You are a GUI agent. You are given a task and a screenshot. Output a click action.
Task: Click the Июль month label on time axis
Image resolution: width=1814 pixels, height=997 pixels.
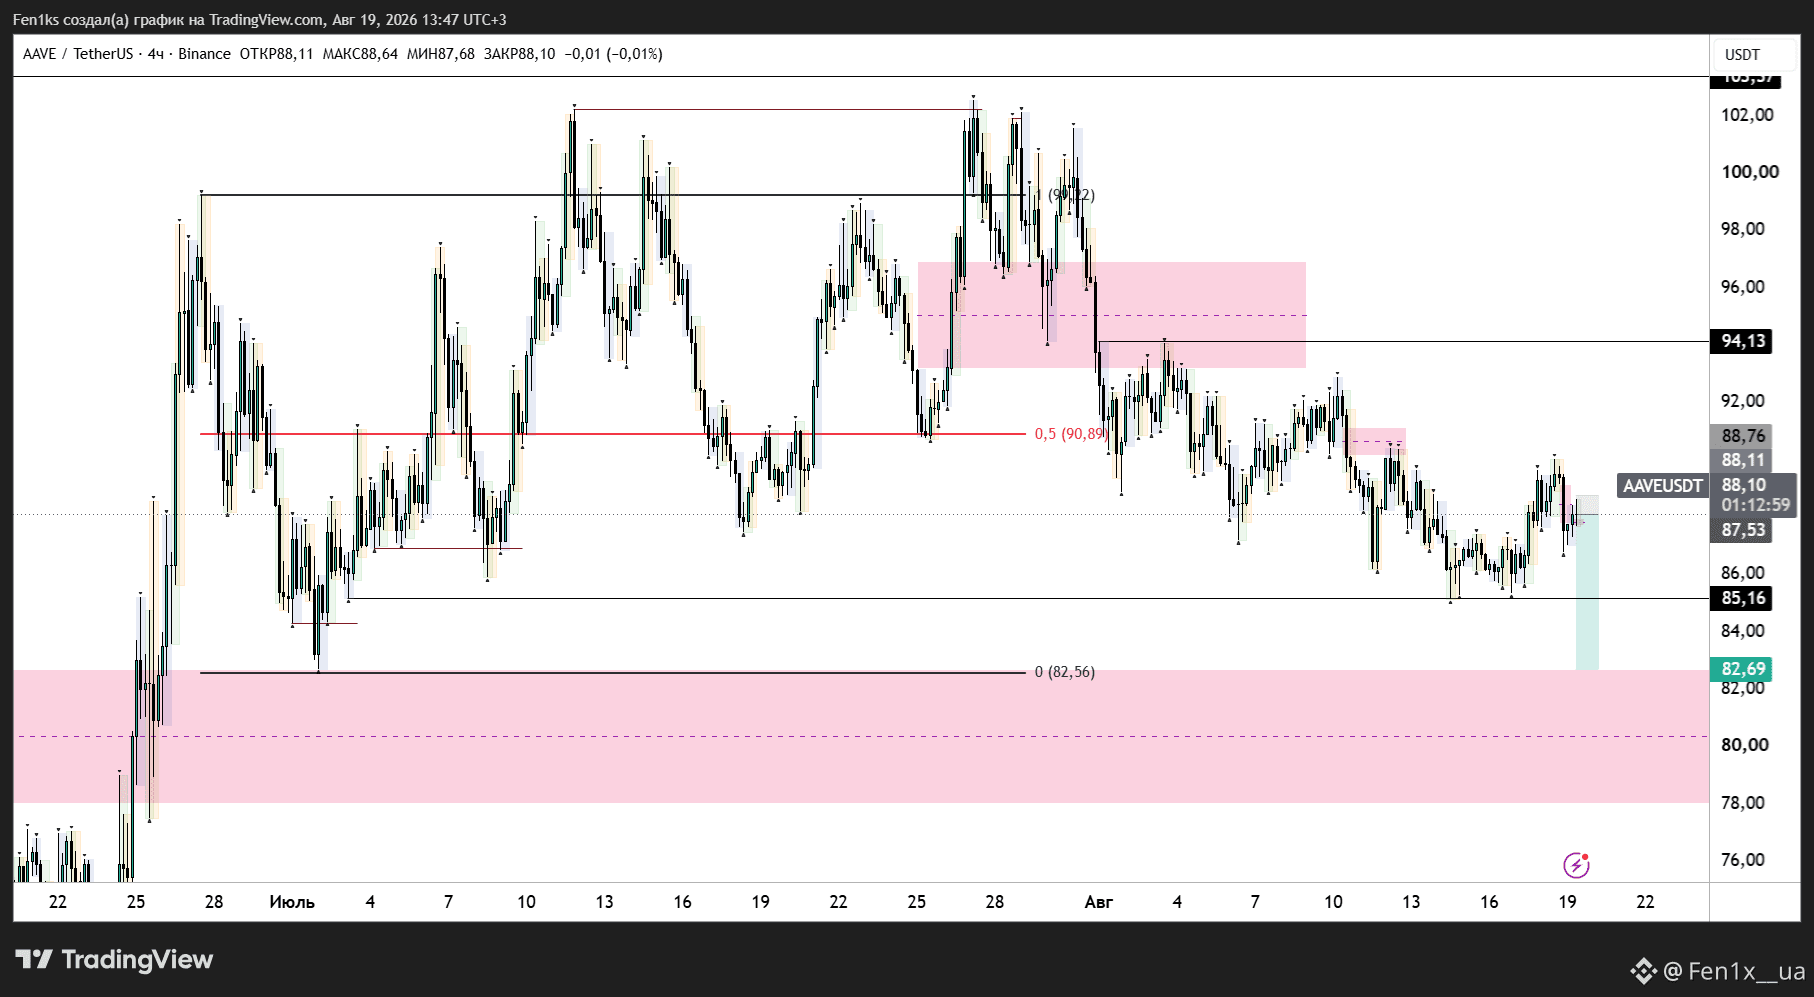[x=292, y=902]
